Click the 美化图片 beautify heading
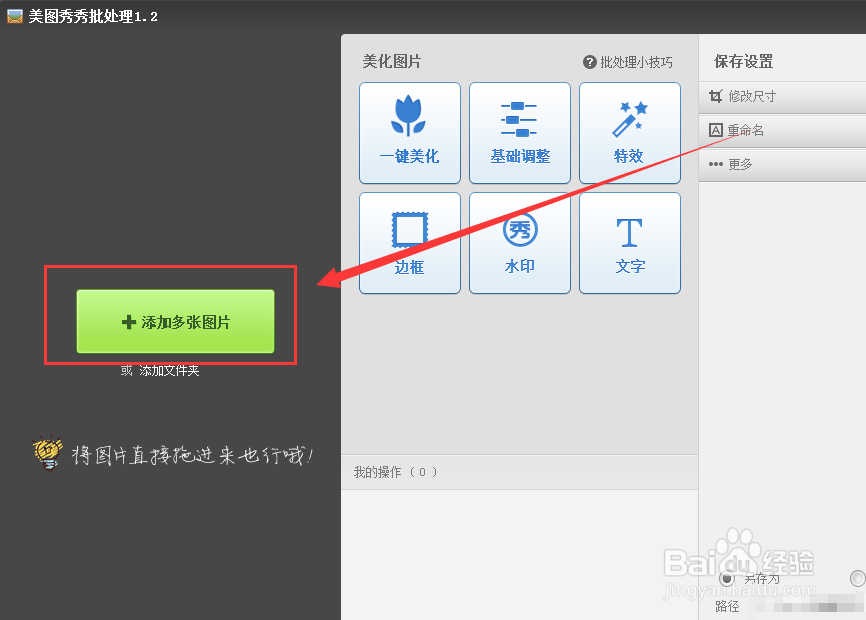This screenshot has width=866, height=620. (x=392, y=61)
